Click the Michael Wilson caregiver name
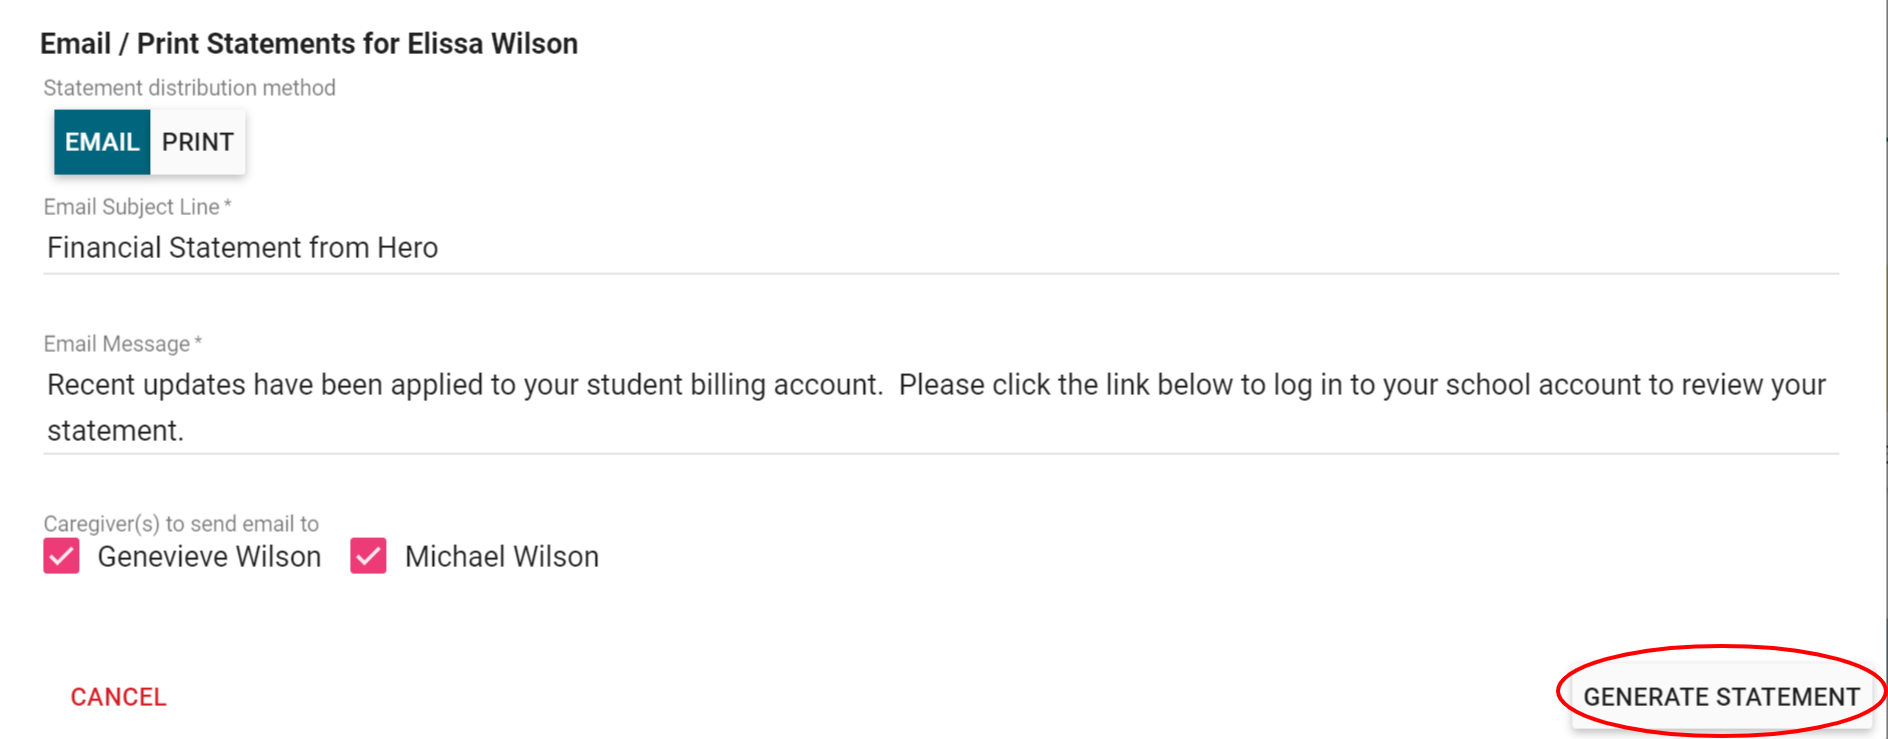 click(501, 557)
